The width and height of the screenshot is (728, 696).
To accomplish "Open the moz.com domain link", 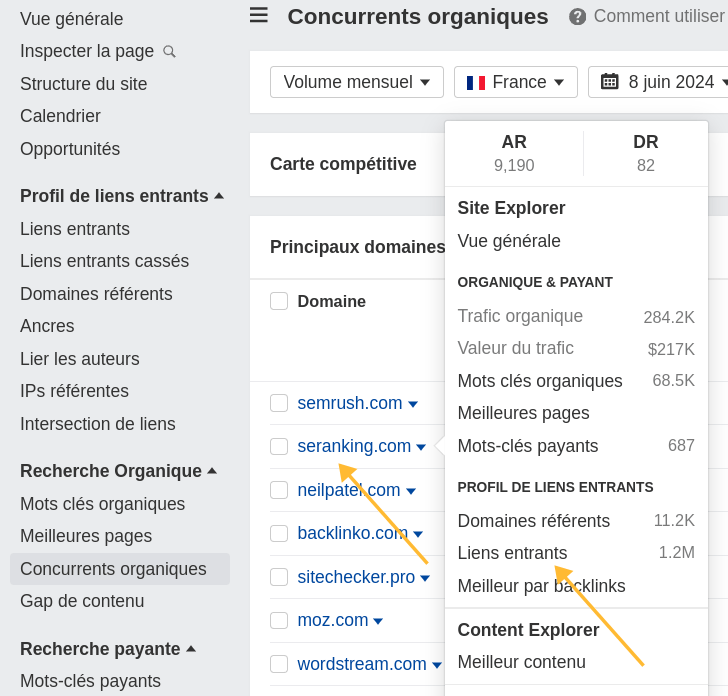I will click(x=332, y=620).
